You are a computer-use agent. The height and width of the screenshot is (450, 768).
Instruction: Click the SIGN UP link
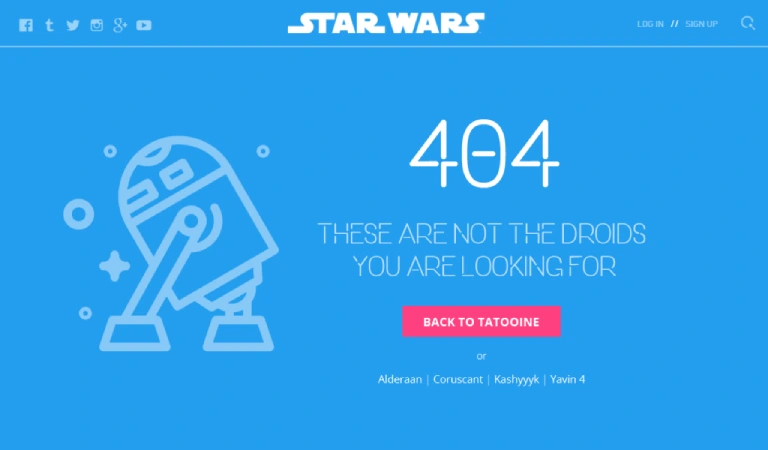tap(701, 24)
